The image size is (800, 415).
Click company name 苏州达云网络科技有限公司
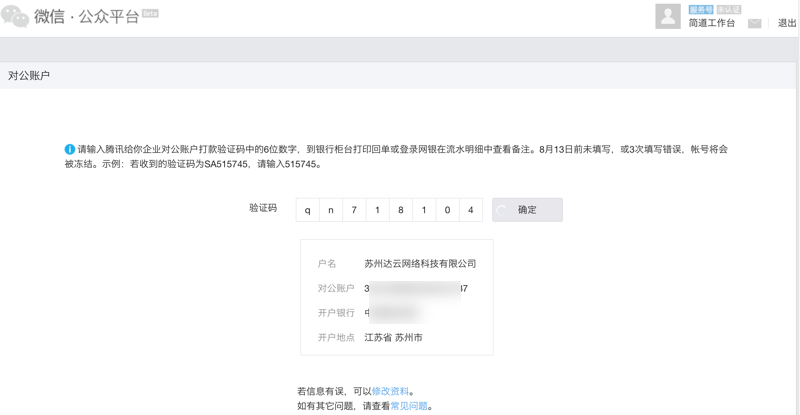coord(420,263)
